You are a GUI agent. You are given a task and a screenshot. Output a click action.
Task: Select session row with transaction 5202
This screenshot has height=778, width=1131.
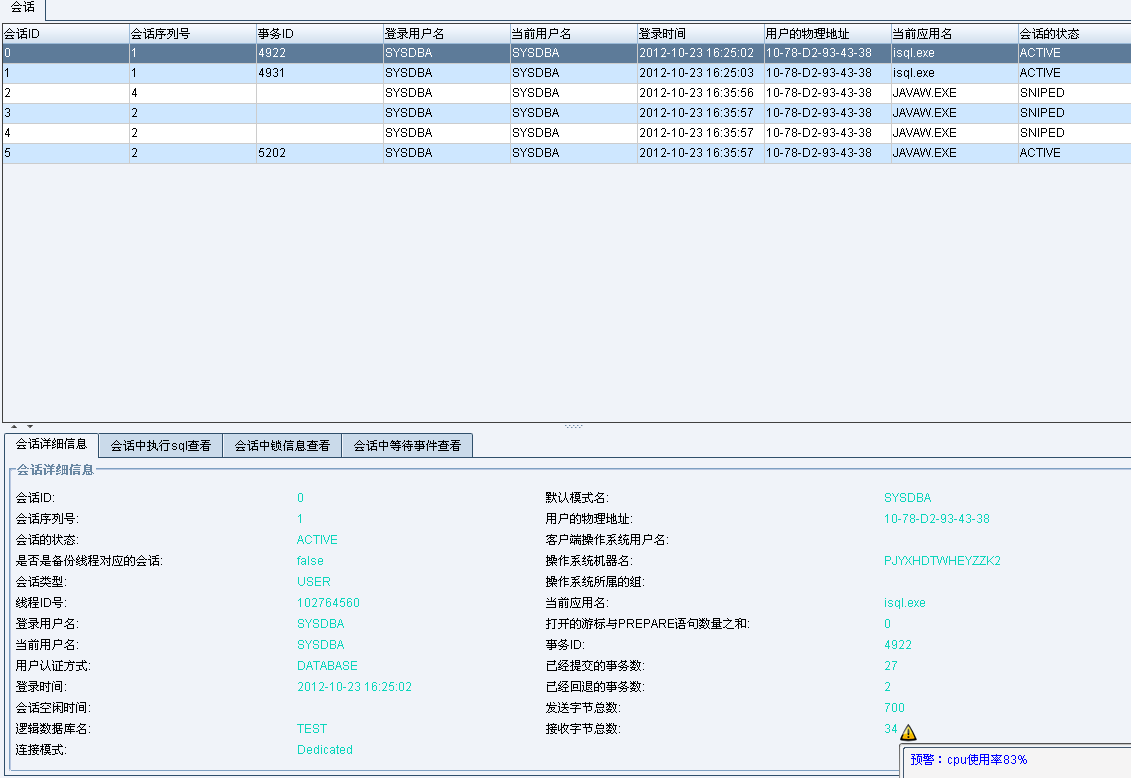(x=319, y=153)
